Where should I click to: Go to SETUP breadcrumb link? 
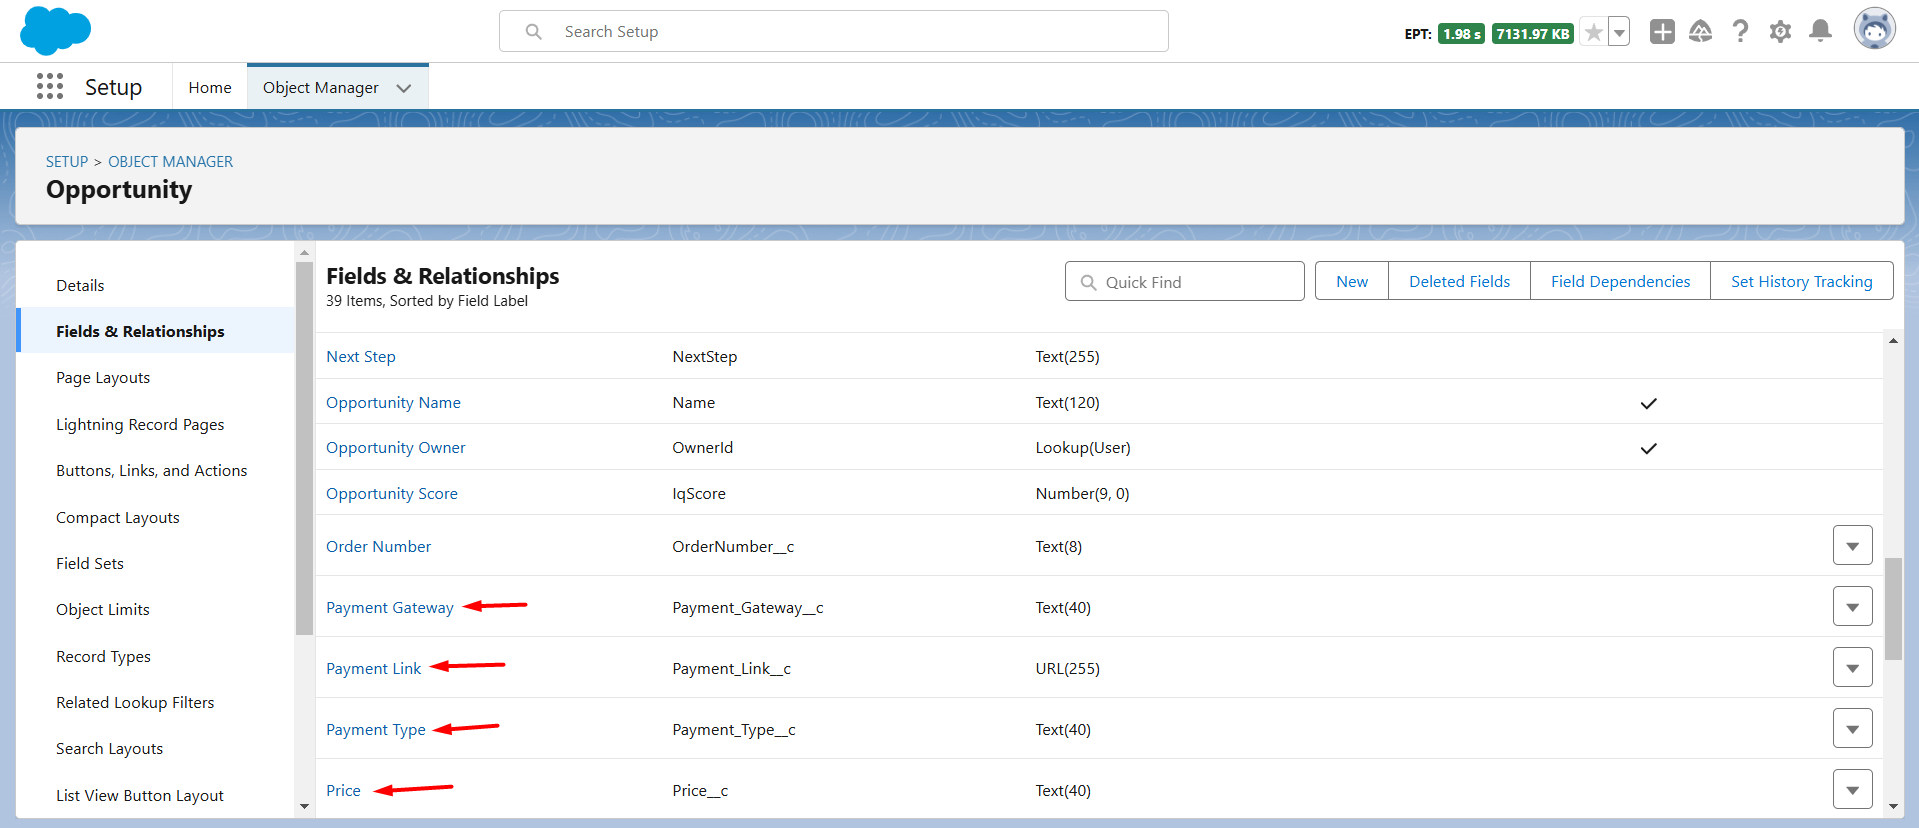click(67, 162)
